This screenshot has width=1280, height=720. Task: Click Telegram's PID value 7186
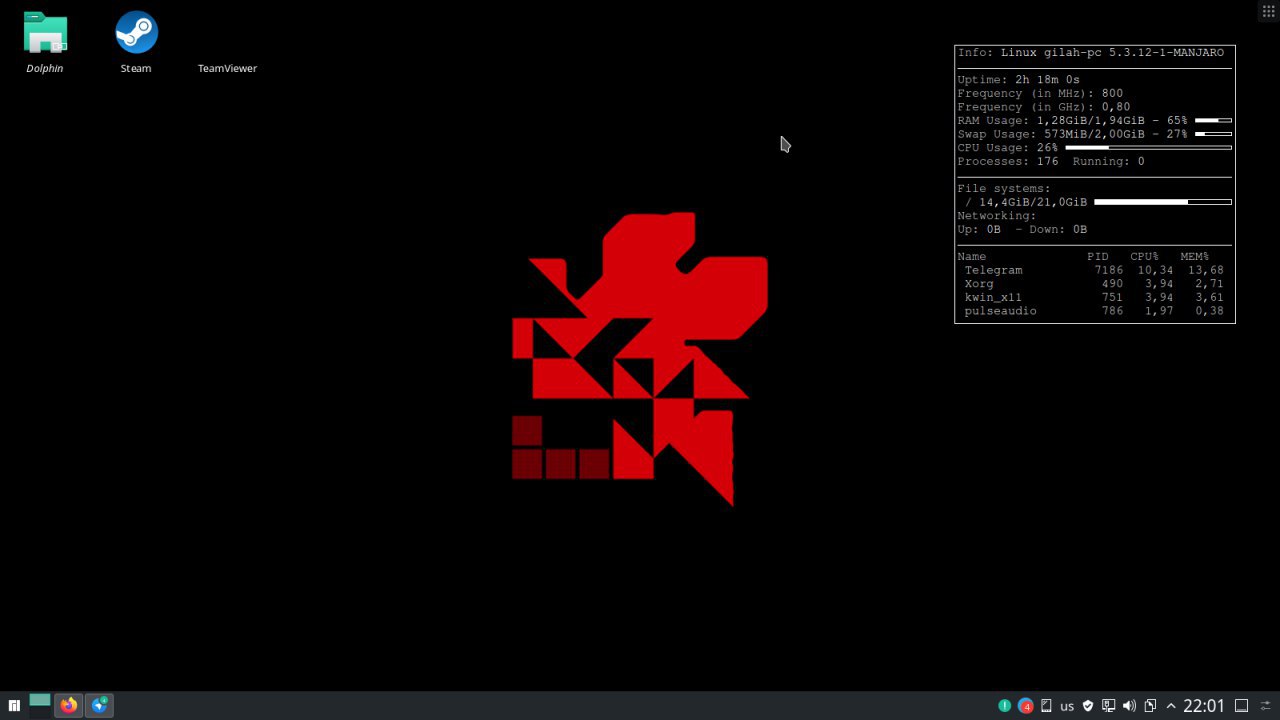pyautogui.click(x=1109, y=270)
